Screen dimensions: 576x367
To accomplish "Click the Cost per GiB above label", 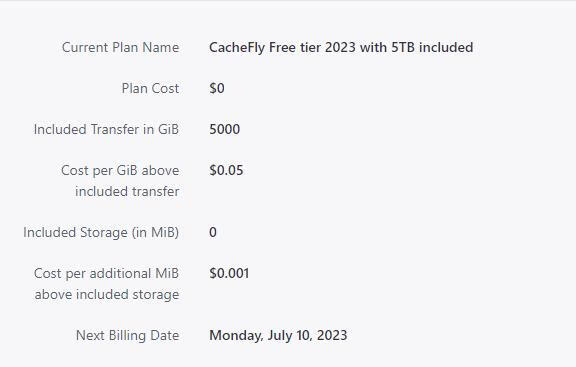I will [120, 170].
